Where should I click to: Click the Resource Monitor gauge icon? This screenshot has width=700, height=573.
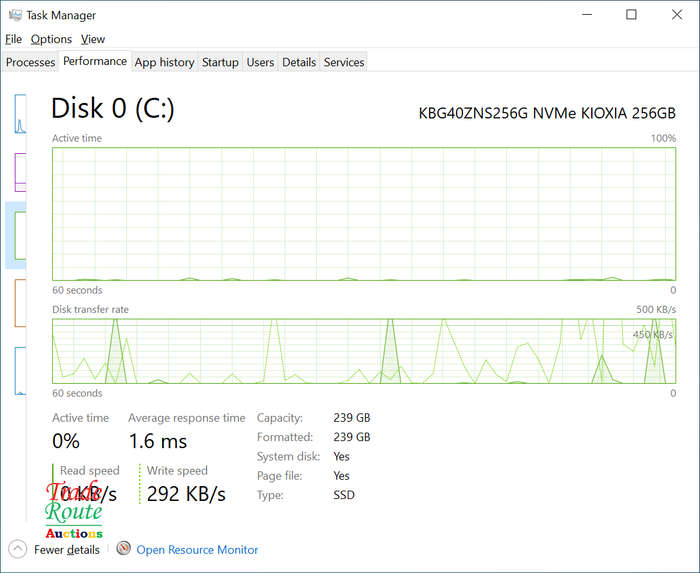[x=124, y=549]
